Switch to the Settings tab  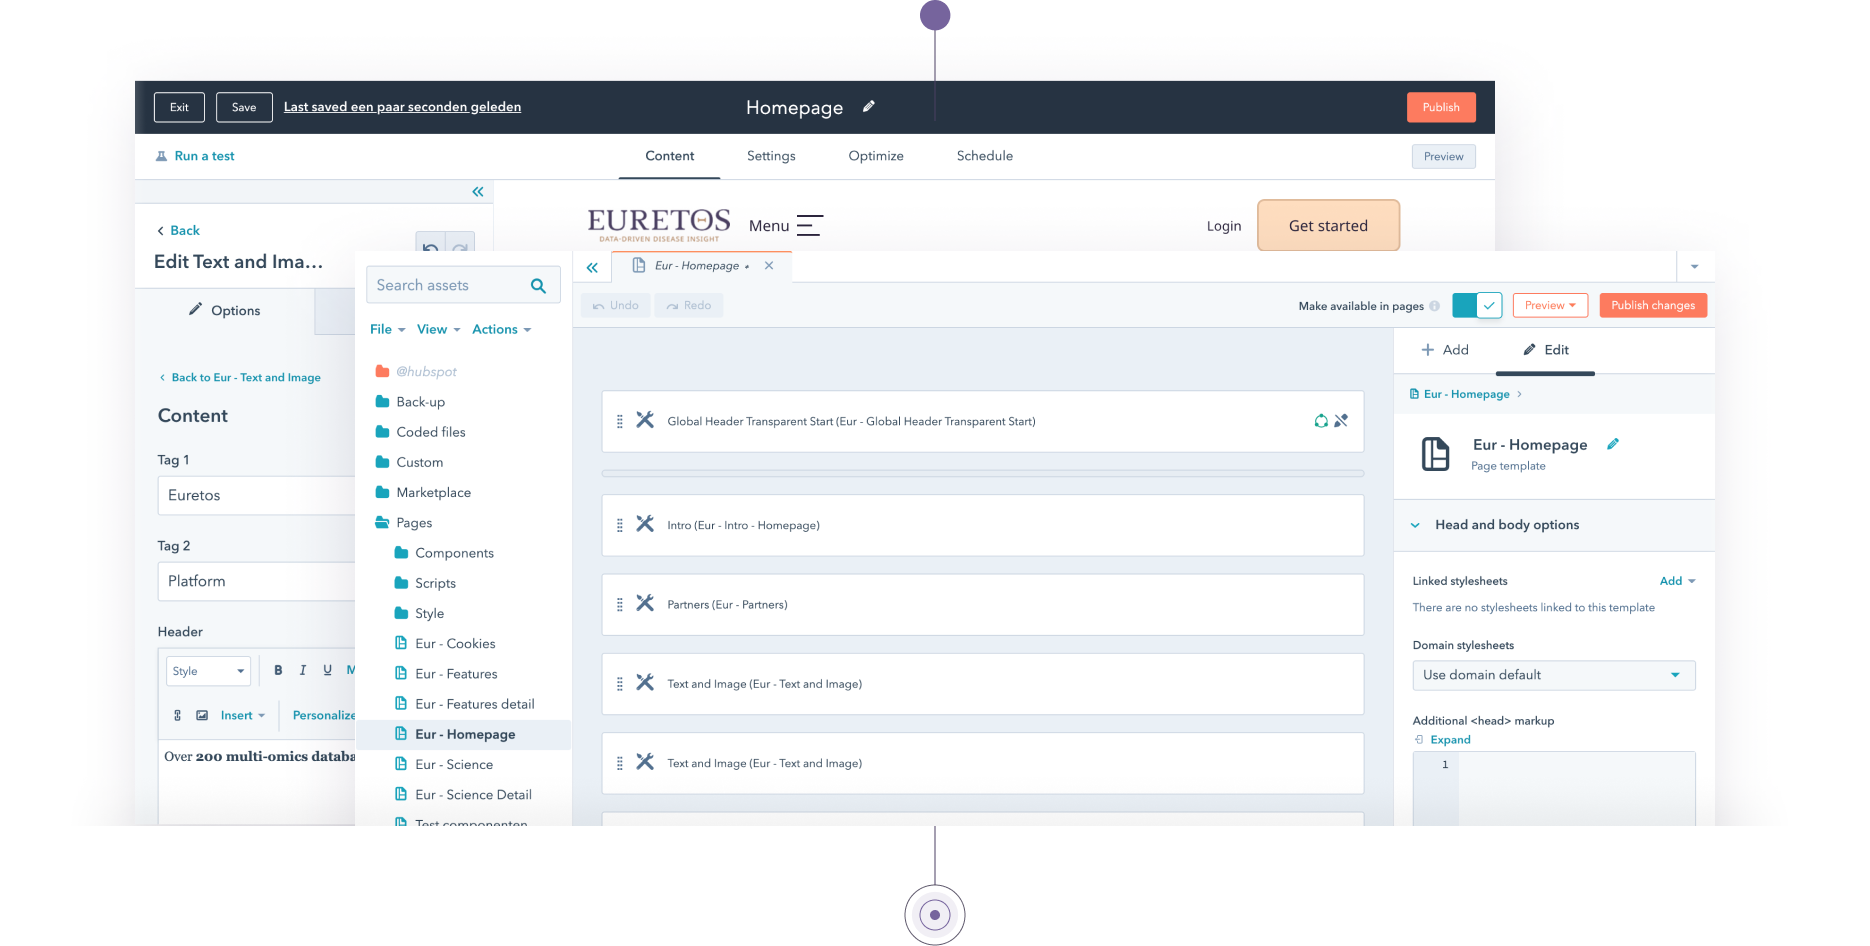tap(771, 156)
